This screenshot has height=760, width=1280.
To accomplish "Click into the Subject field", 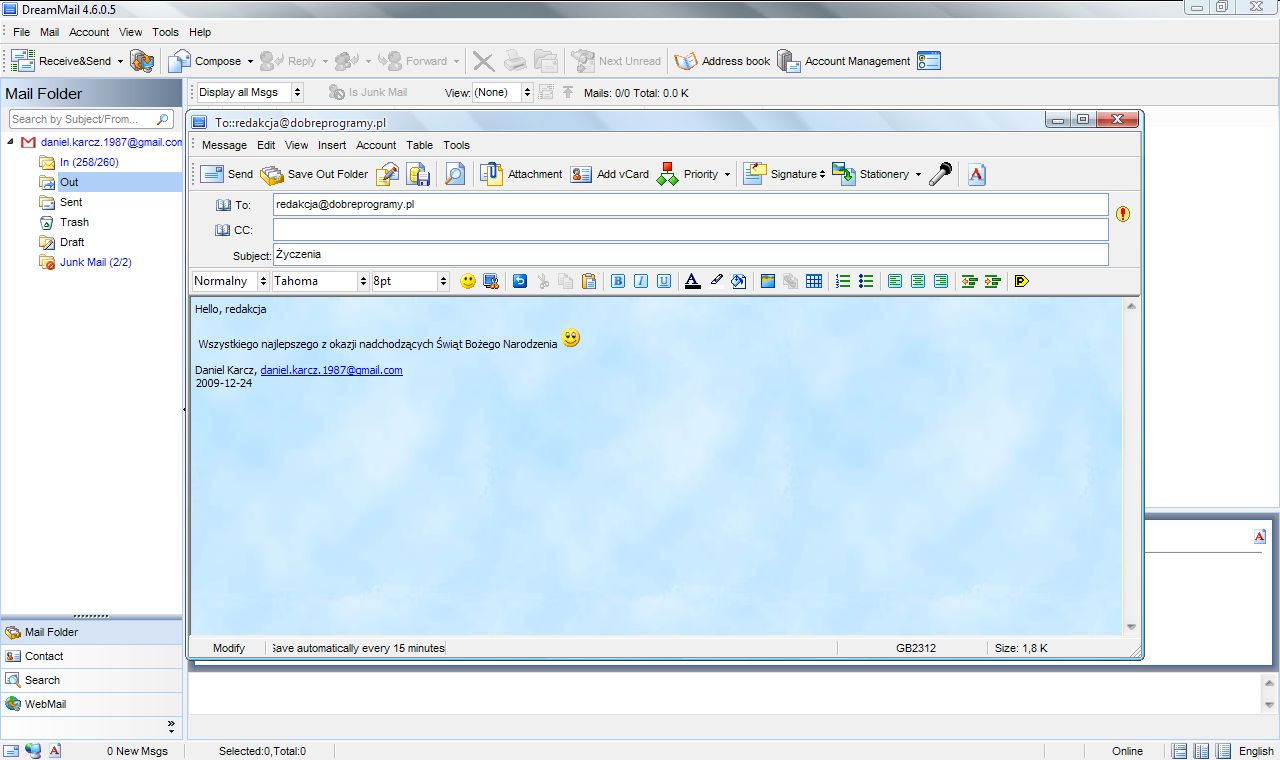I will point(691,255).
